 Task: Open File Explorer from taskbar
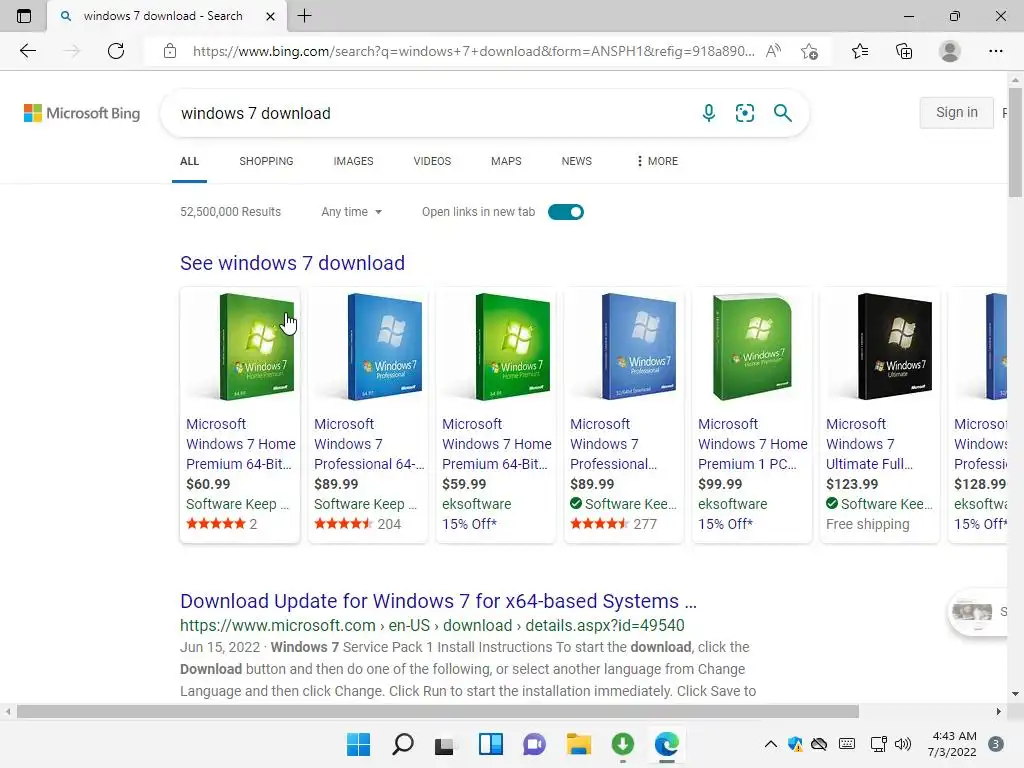[x=579, y=744]
